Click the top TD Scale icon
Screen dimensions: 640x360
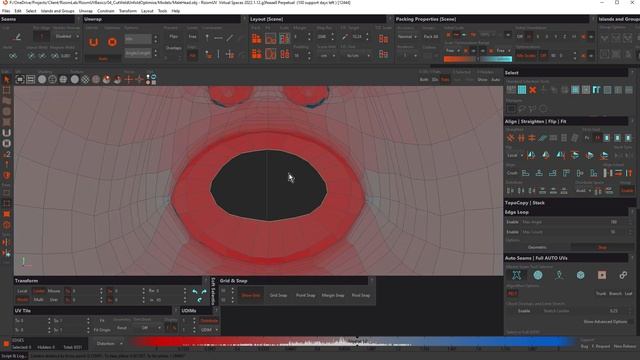tap(383, 39)
